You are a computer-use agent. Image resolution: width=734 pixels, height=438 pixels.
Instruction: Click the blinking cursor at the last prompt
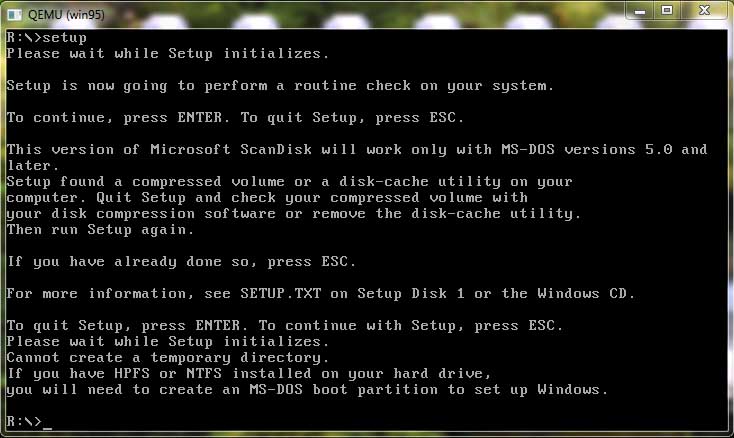(x=47, y=424)
